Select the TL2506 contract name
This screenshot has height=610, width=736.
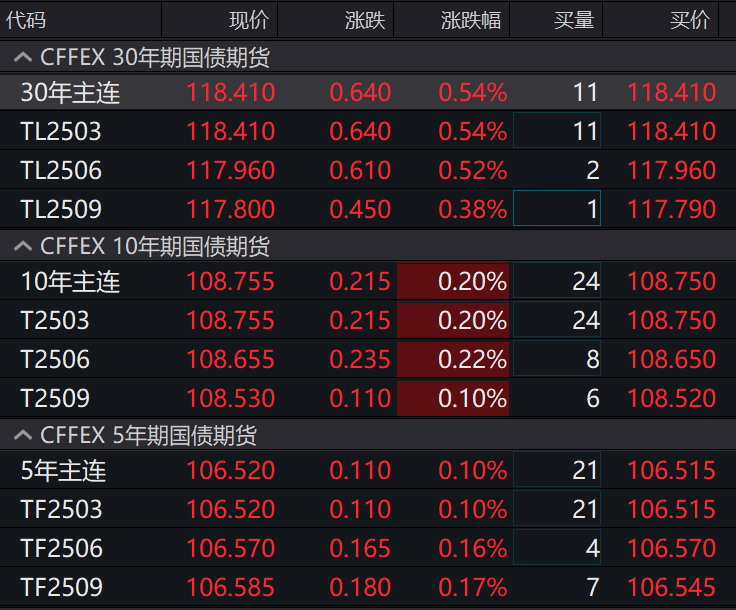point(61,170)
